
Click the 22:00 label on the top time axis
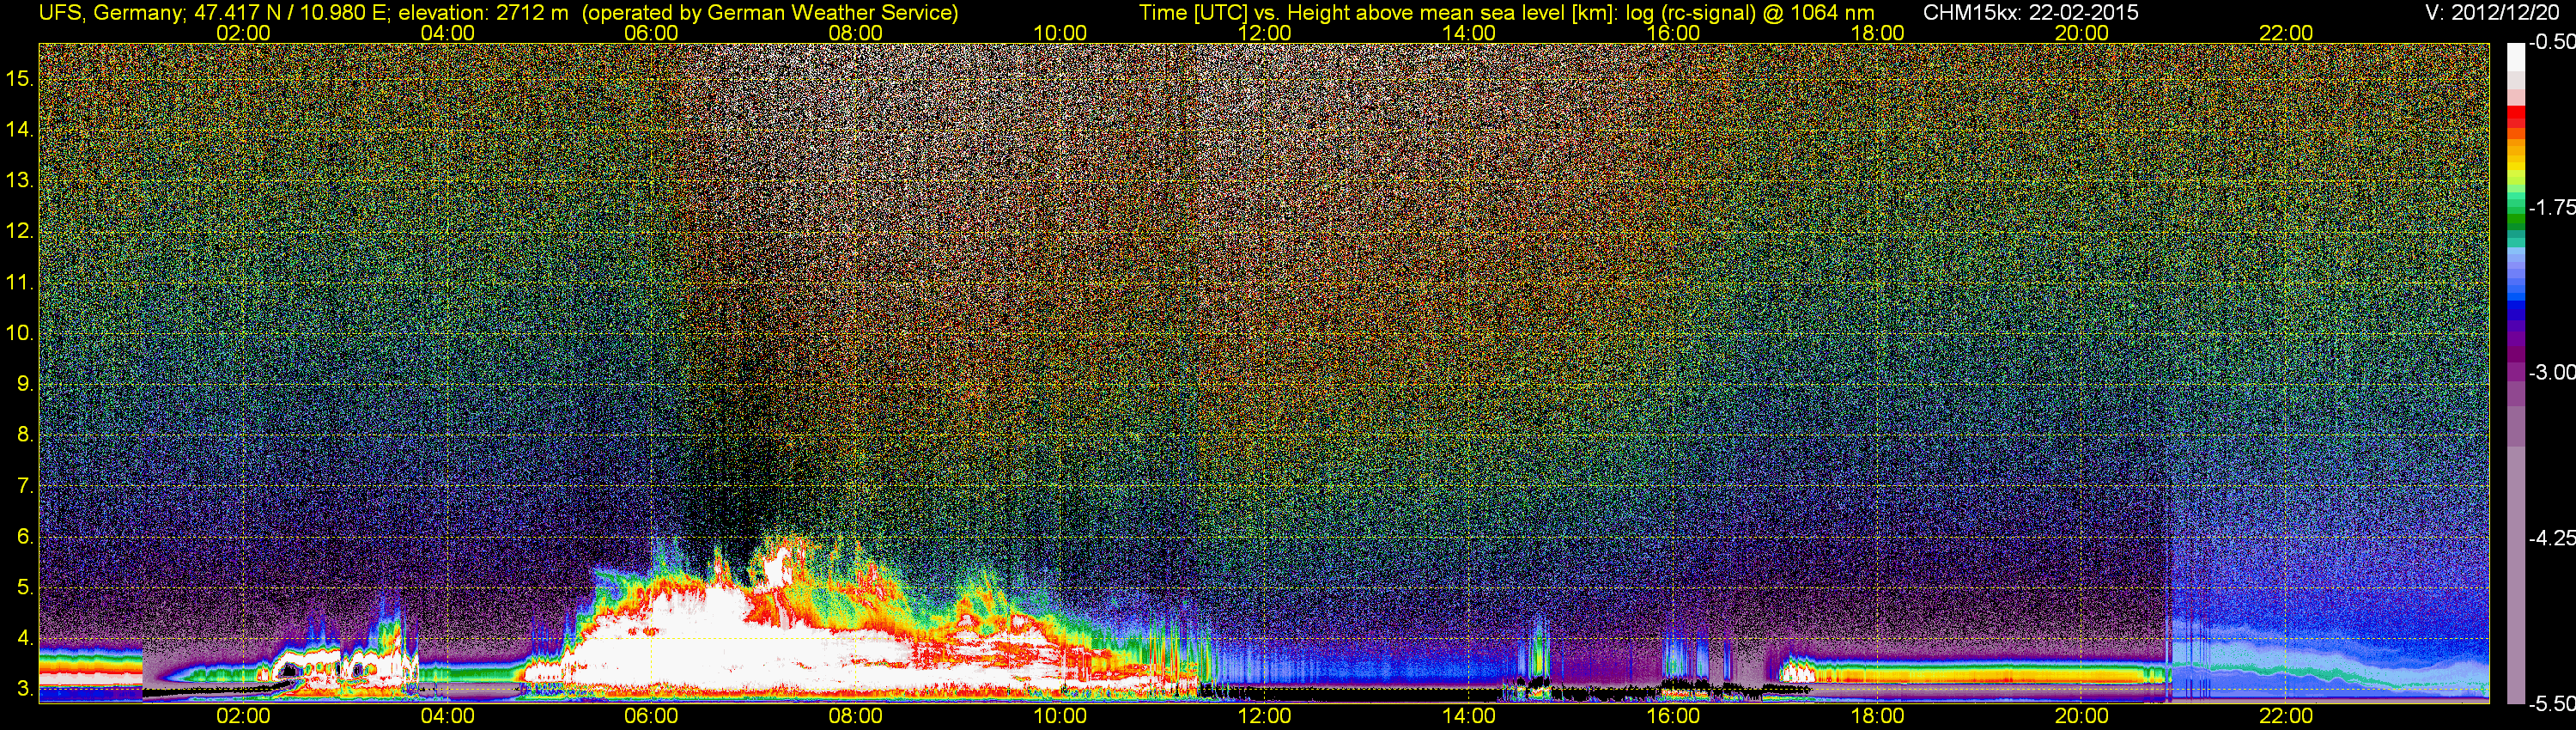2286,33
